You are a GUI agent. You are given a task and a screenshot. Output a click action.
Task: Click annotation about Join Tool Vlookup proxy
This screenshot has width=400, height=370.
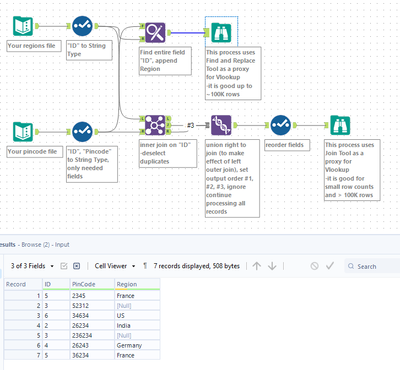352,170
